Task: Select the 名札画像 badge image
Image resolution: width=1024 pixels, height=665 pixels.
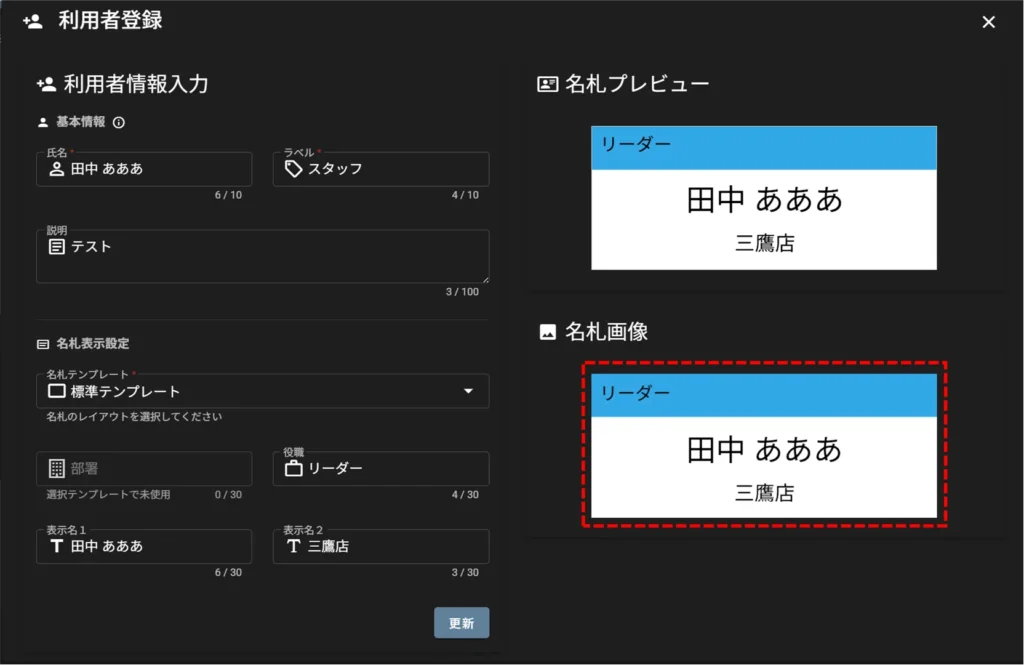Action: point(763,446)
